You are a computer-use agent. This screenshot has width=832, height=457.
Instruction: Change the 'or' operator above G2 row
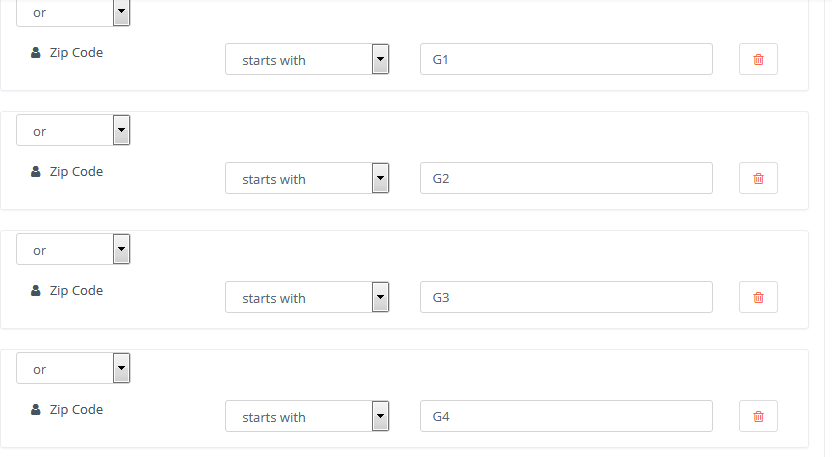point(73,130)
